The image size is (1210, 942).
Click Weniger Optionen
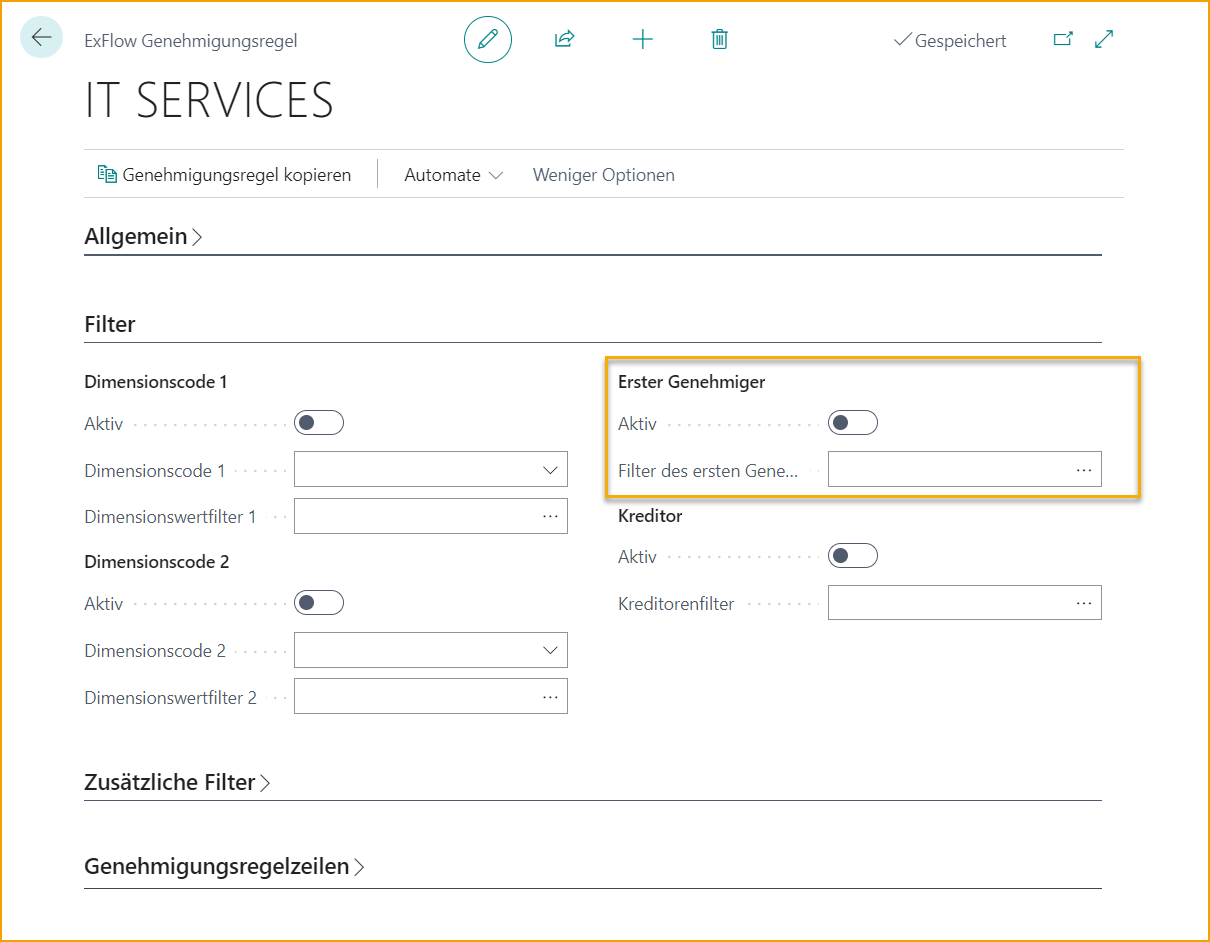coord(603,174)
